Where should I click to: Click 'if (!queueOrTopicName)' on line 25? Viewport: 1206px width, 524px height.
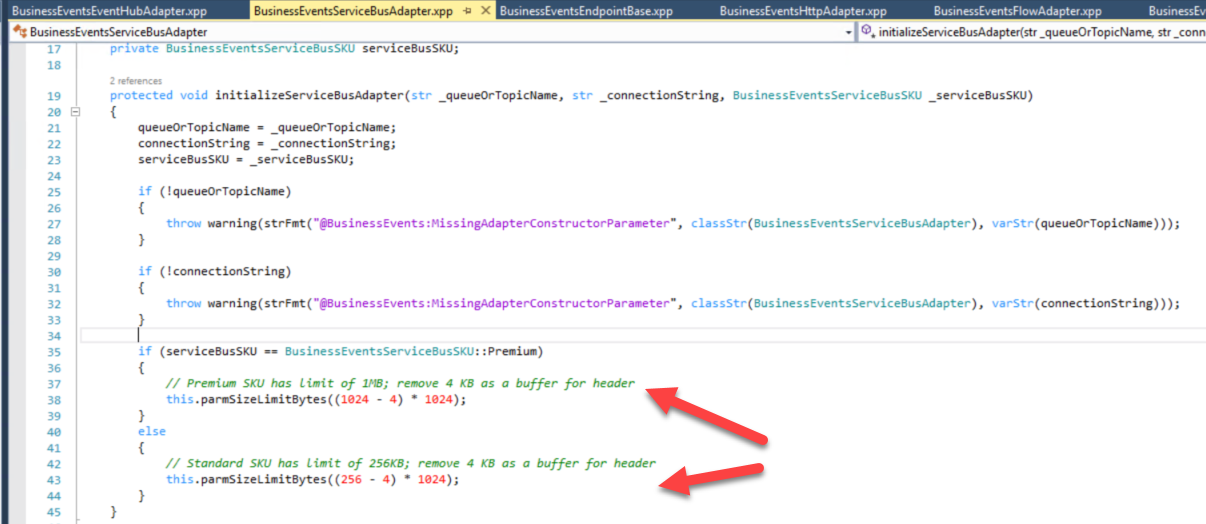point(214,192)
